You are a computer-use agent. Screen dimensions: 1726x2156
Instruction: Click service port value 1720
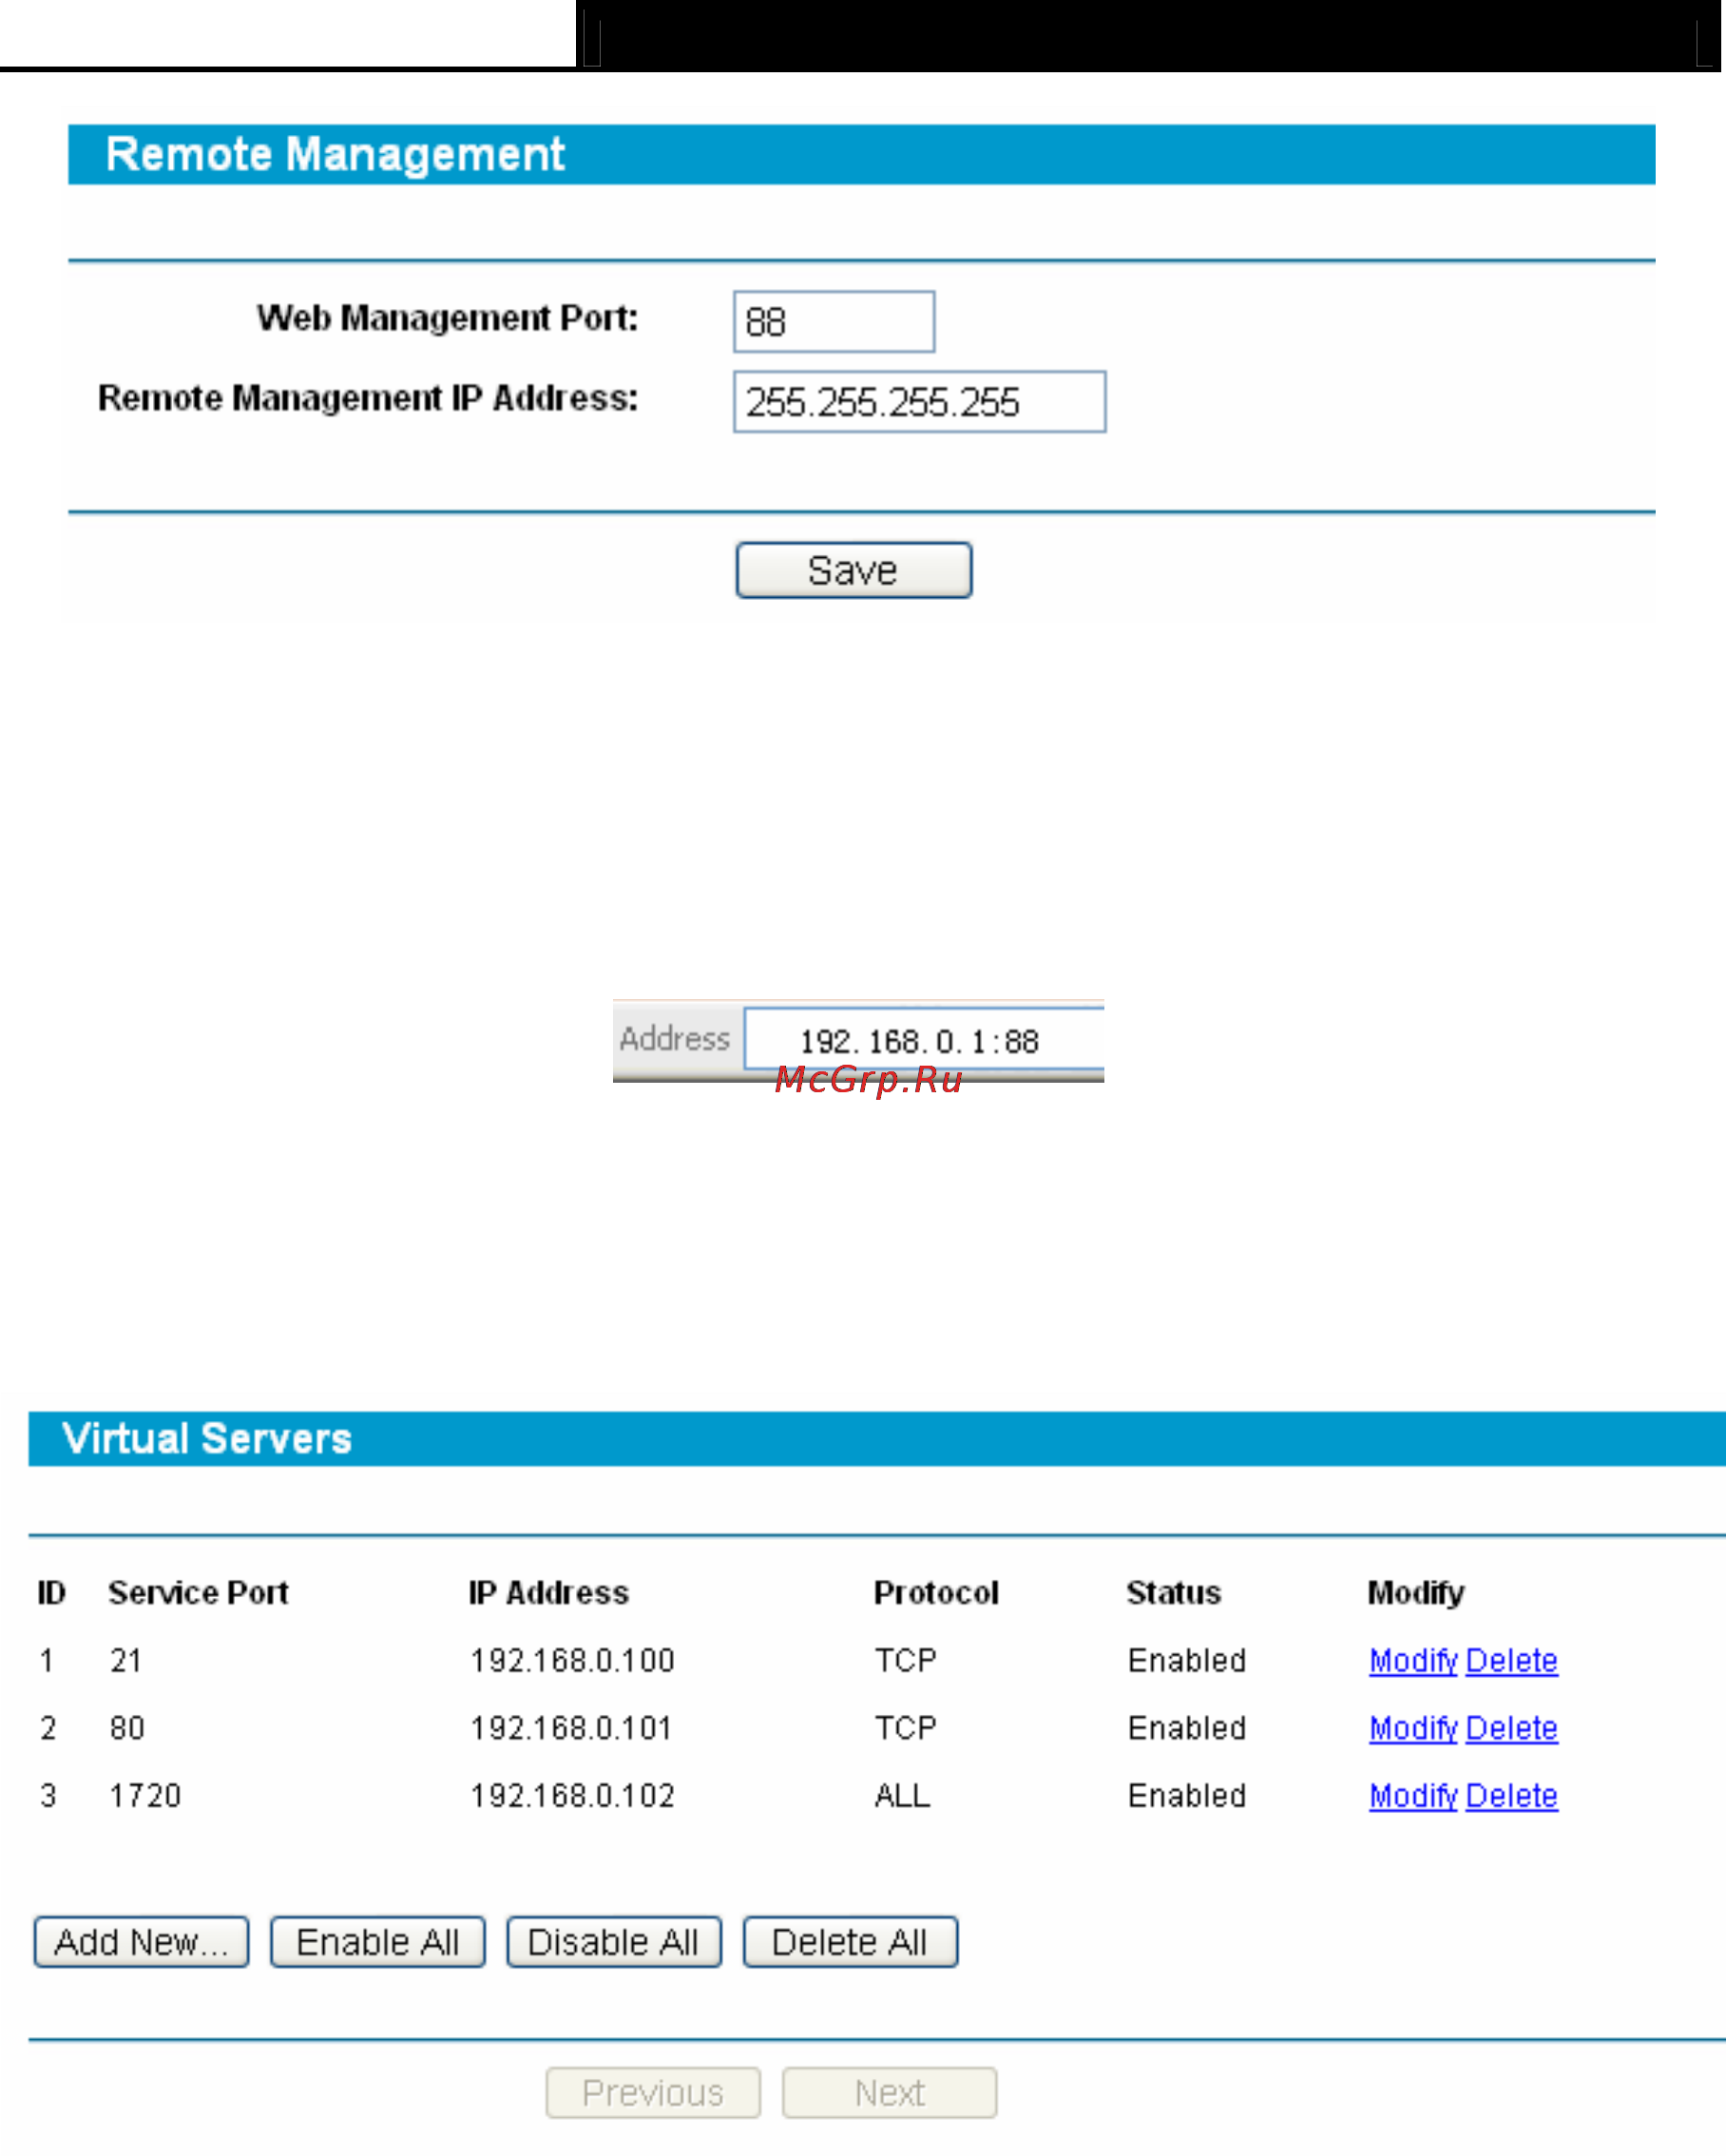coord(146,1796)
